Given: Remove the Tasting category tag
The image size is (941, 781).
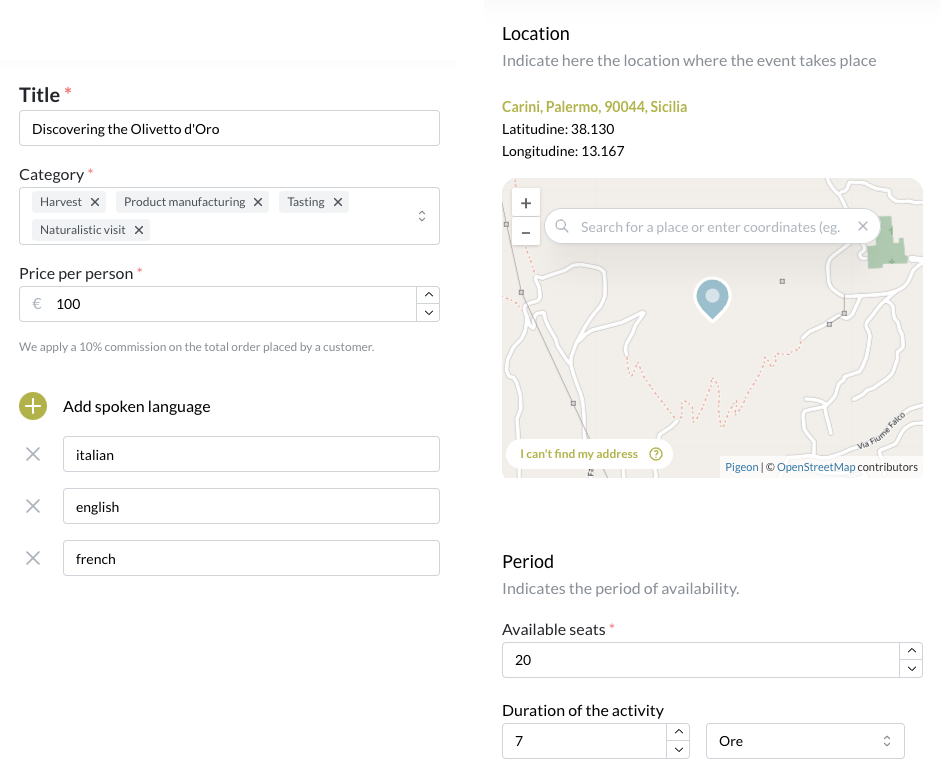Looking at the screenshot, I should 338,202.
